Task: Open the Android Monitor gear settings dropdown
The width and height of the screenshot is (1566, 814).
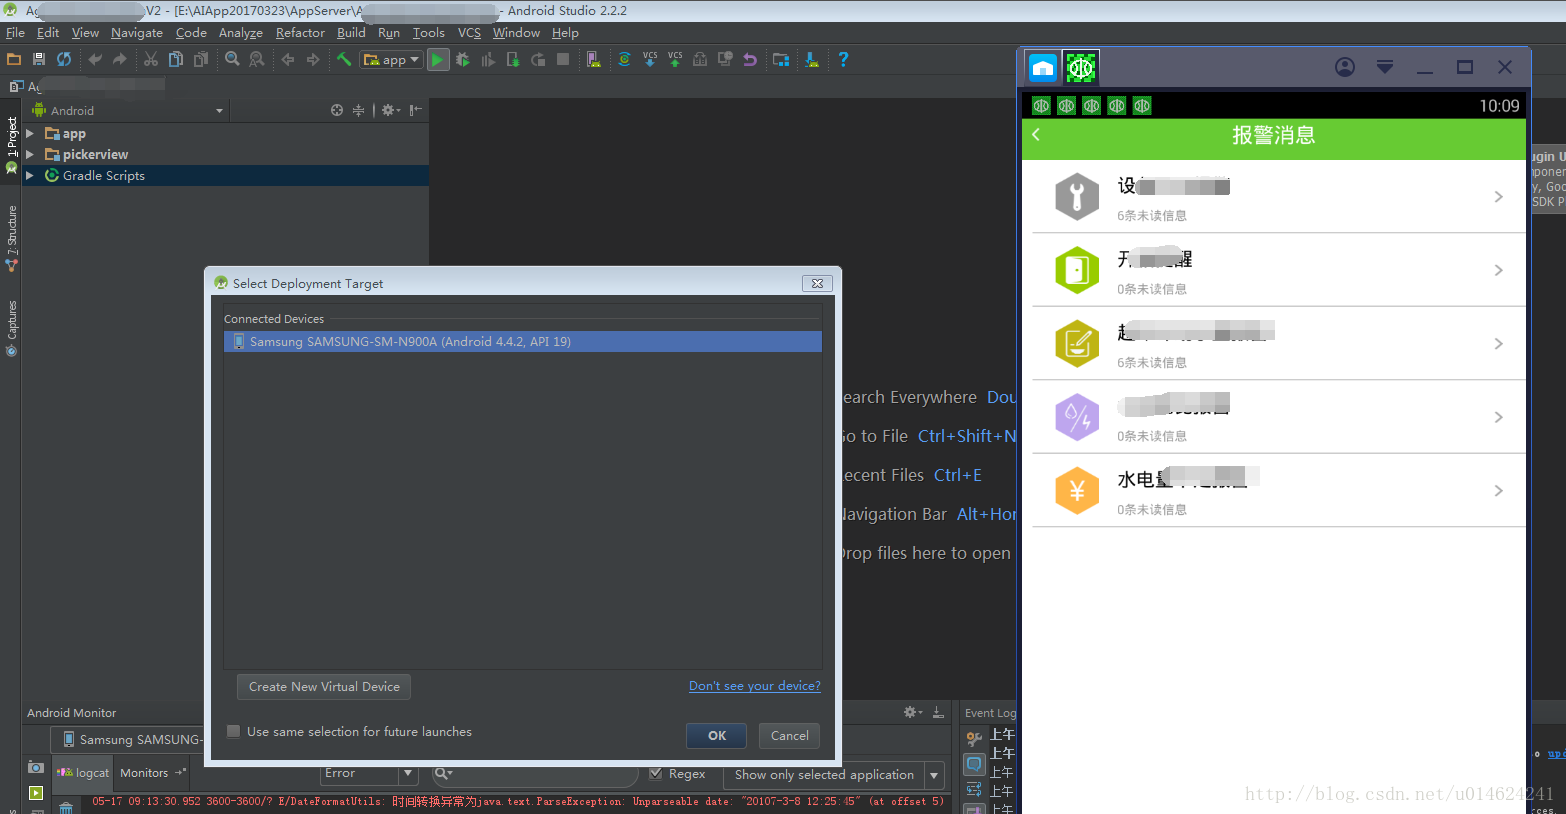Action: (x=913, y=712)
